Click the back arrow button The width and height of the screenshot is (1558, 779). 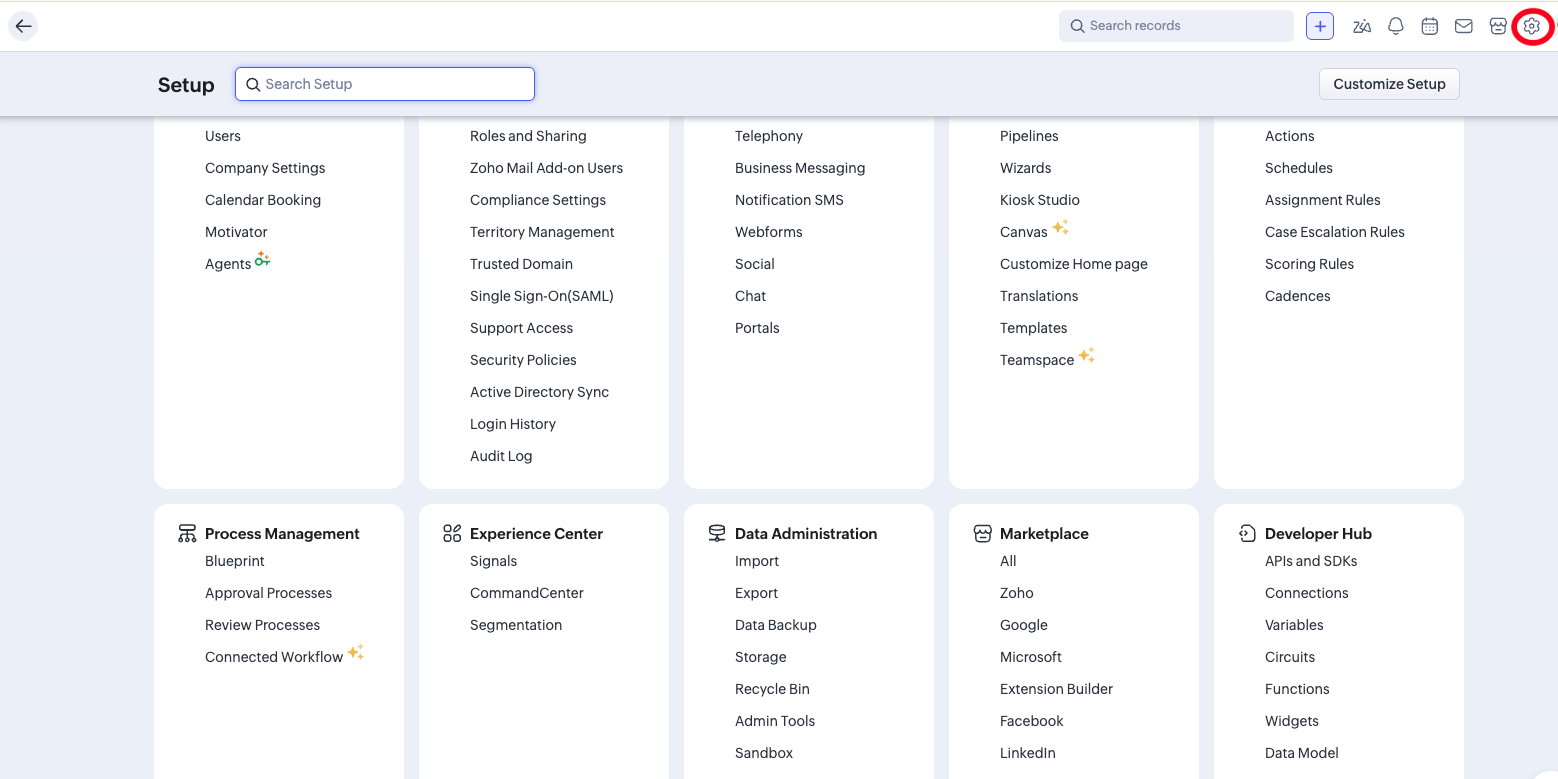click(x=23, y=26)
